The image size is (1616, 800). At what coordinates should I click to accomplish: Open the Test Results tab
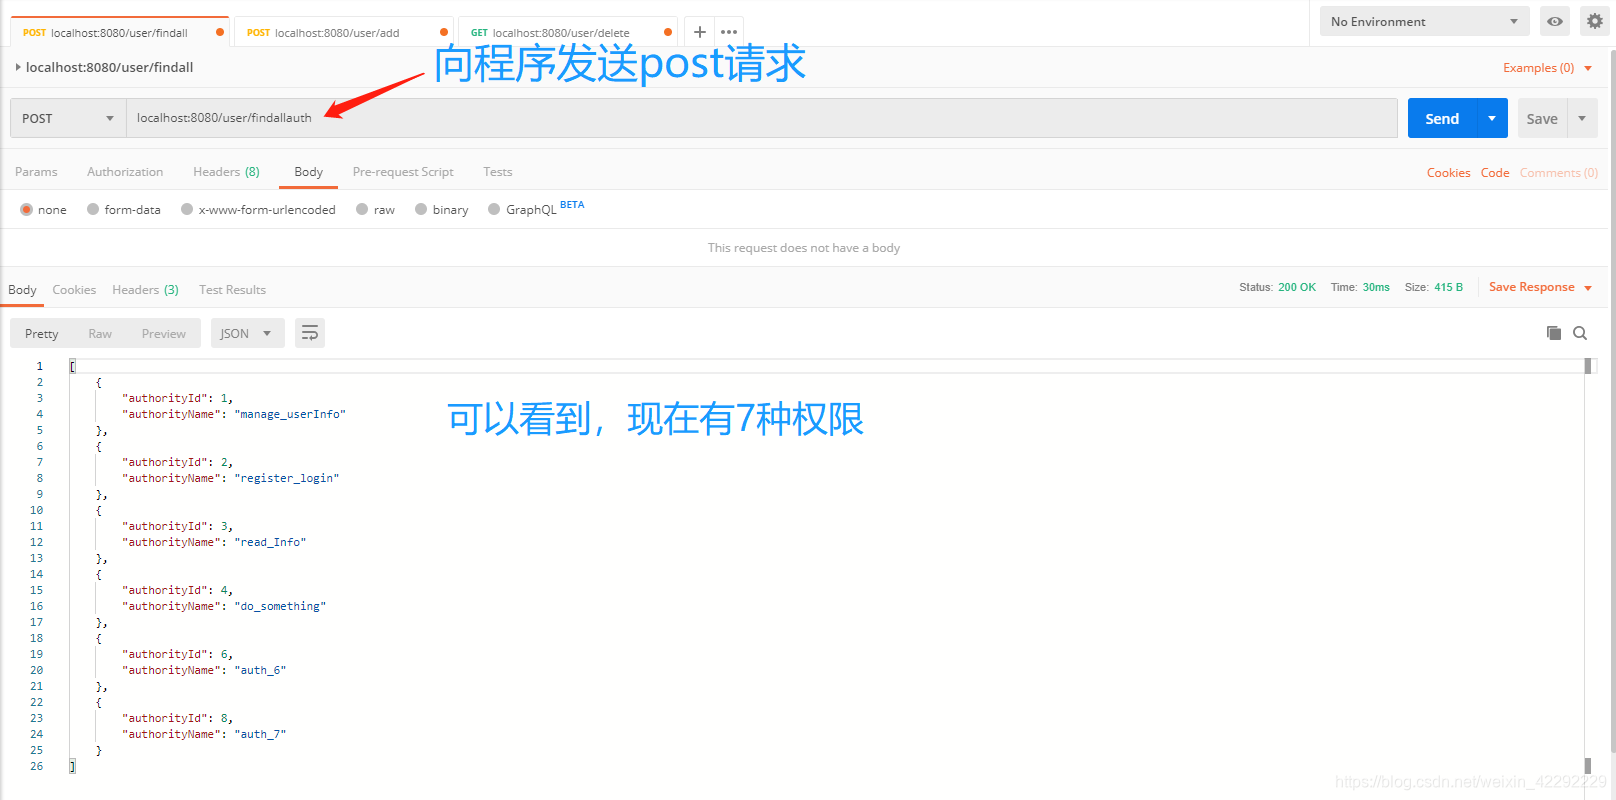point(232,290)
